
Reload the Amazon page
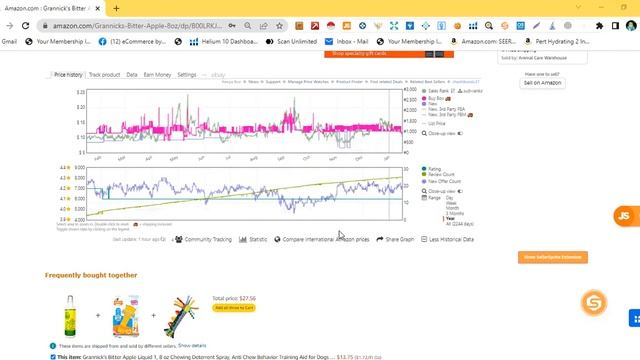click(26, 26)
